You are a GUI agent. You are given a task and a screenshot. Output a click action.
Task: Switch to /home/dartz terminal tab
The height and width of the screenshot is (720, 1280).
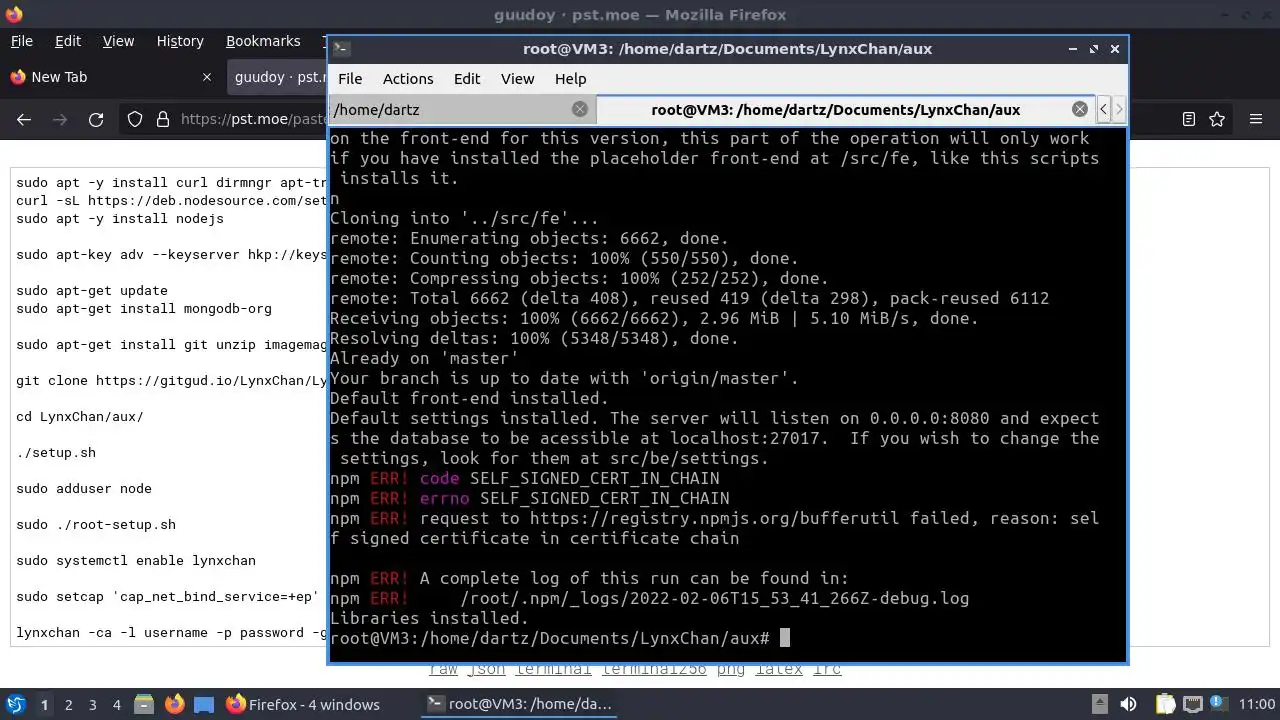(x=462, y=110)
